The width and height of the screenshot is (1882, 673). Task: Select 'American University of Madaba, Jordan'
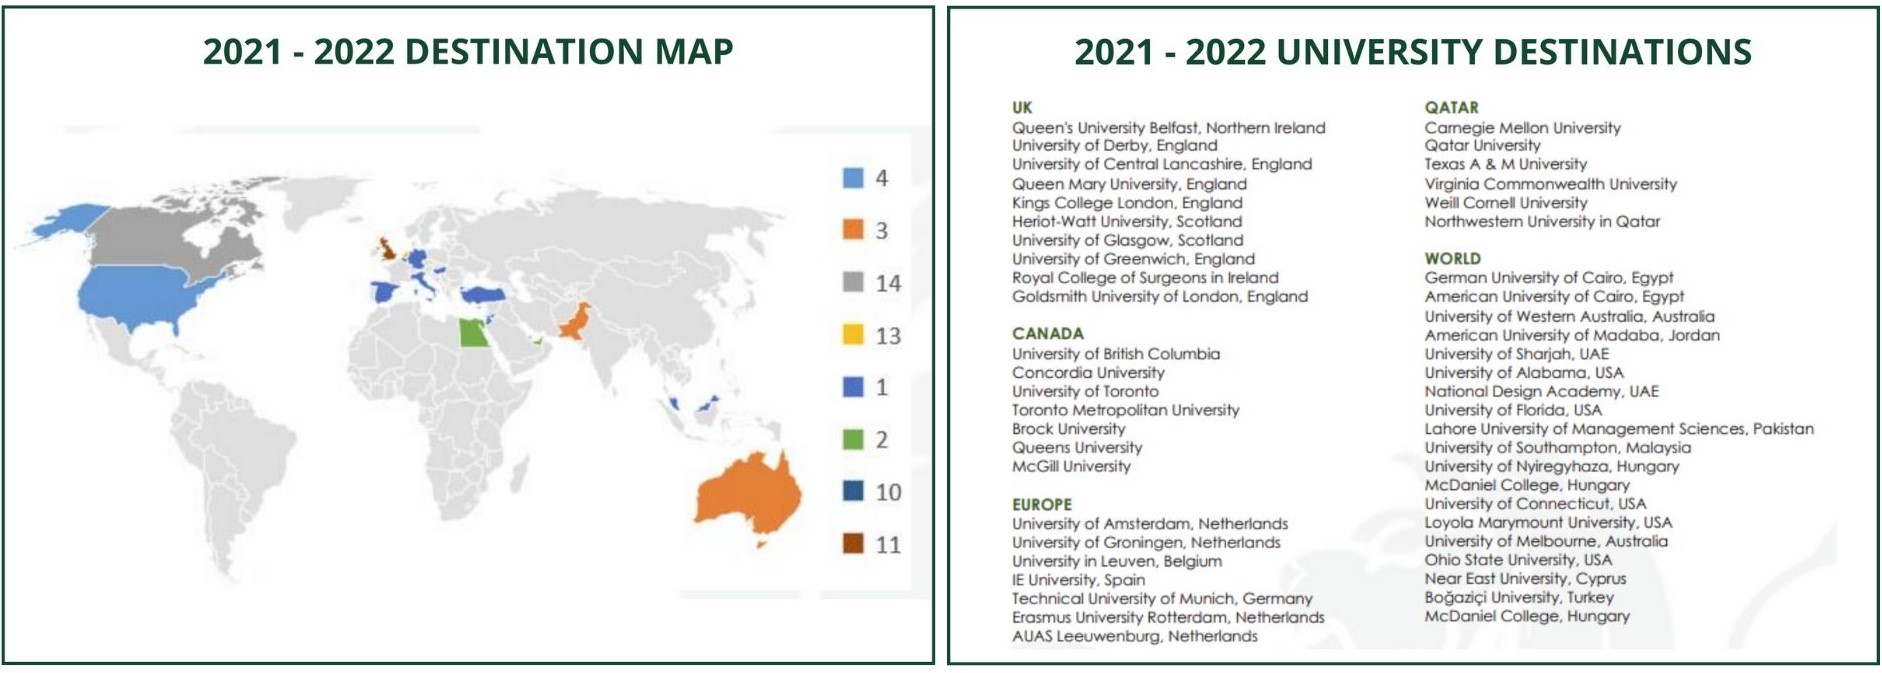point(1573,336)
